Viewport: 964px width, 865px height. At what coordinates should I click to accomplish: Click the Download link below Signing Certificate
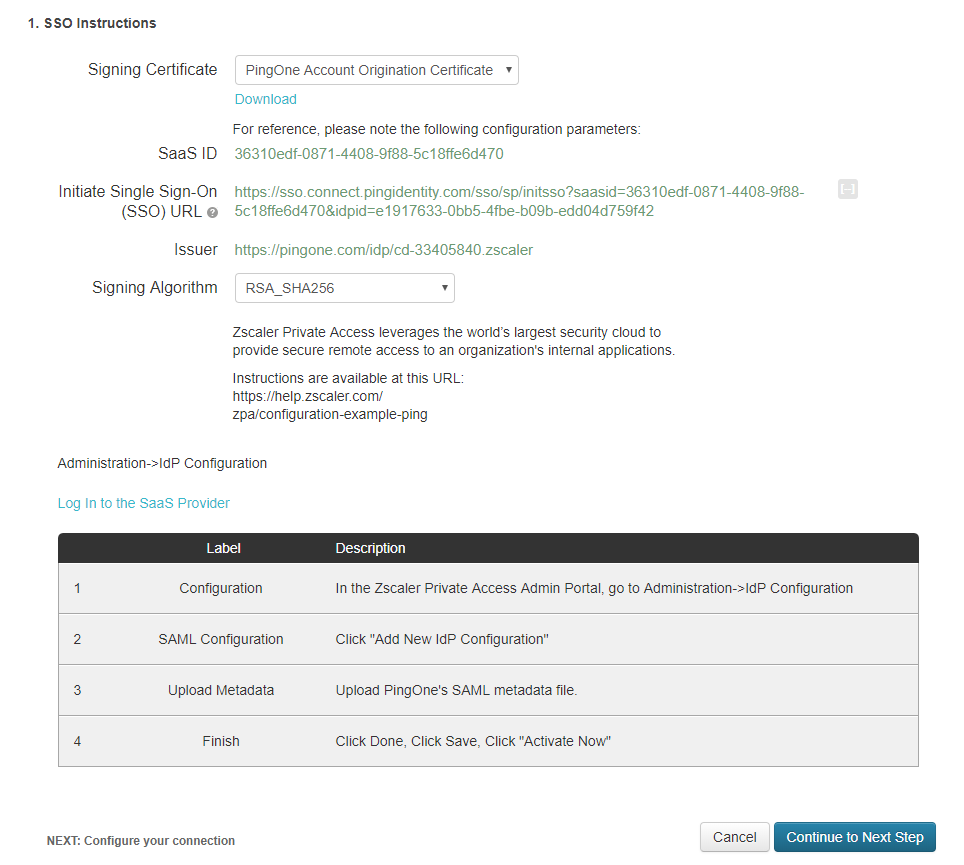click(x=265, y=99)
